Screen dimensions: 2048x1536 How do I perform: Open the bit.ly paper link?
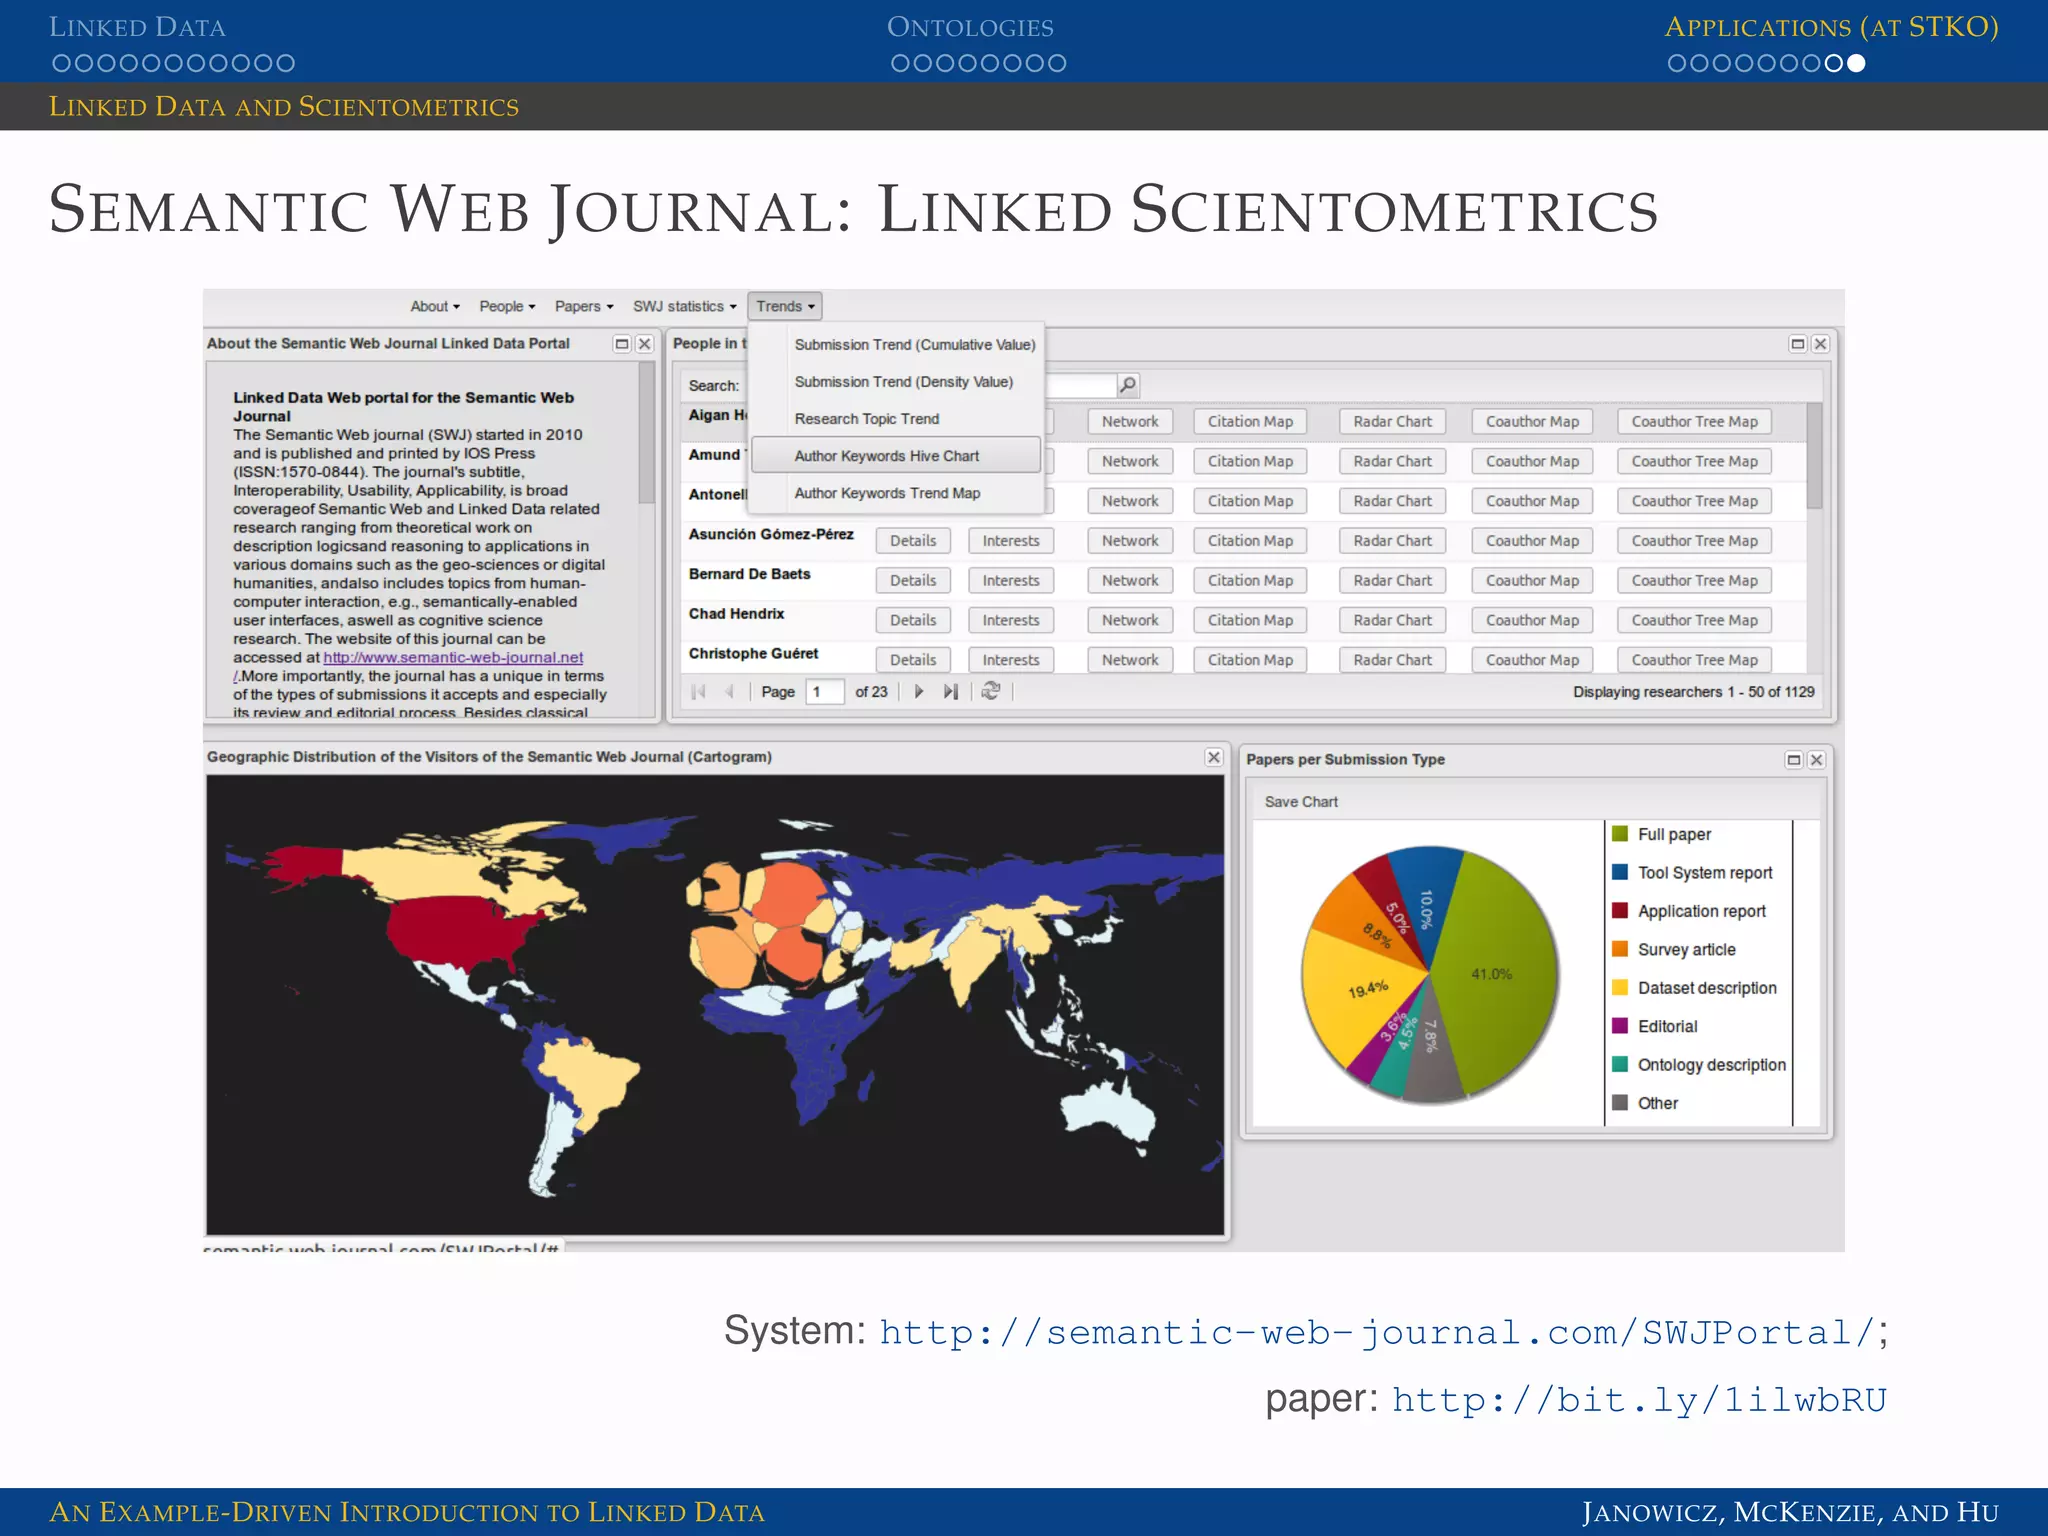click(x=1639, y=1400)
